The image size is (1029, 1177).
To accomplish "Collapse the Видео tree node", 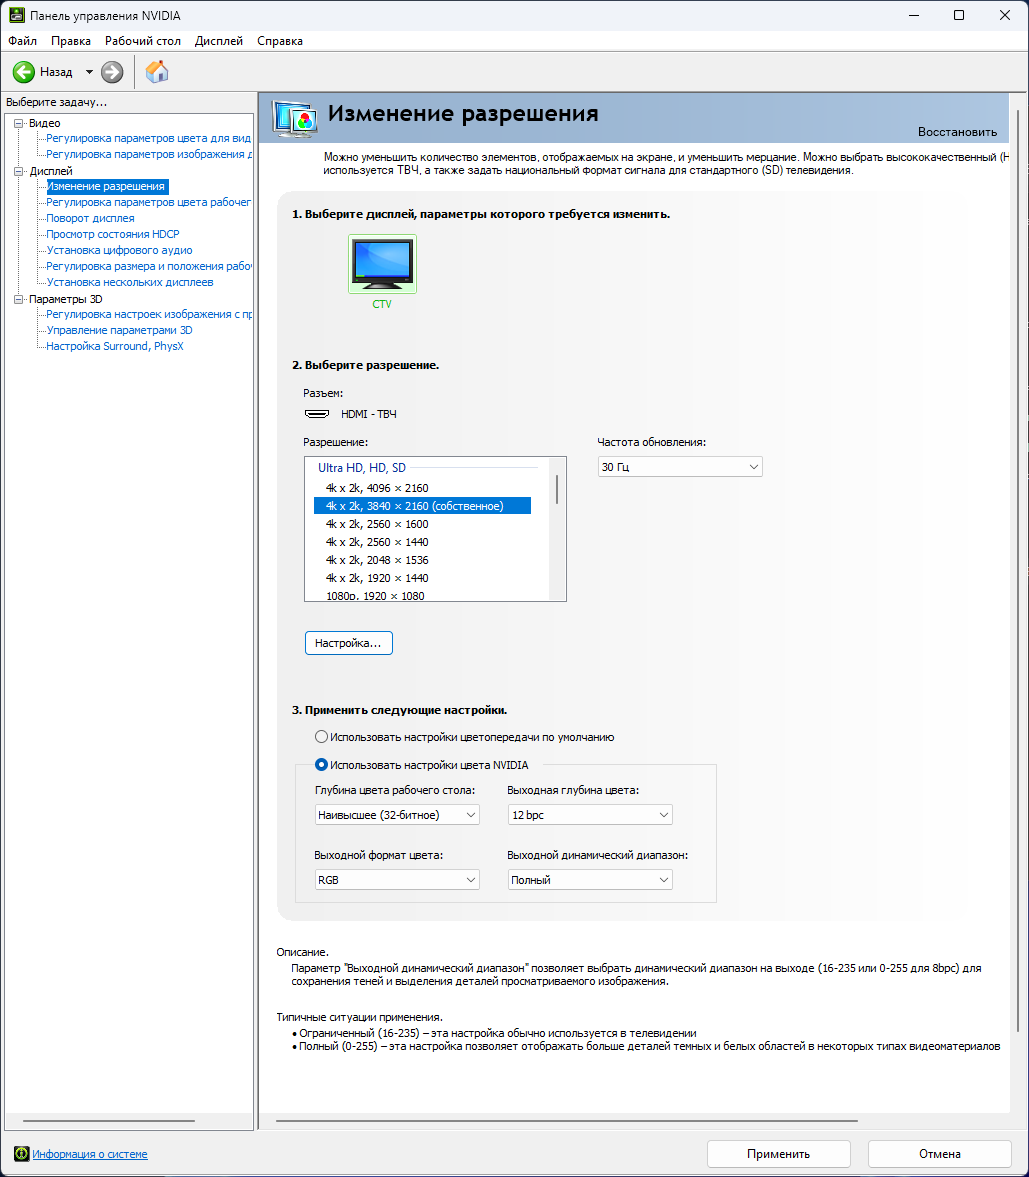I will coord(19,123).
